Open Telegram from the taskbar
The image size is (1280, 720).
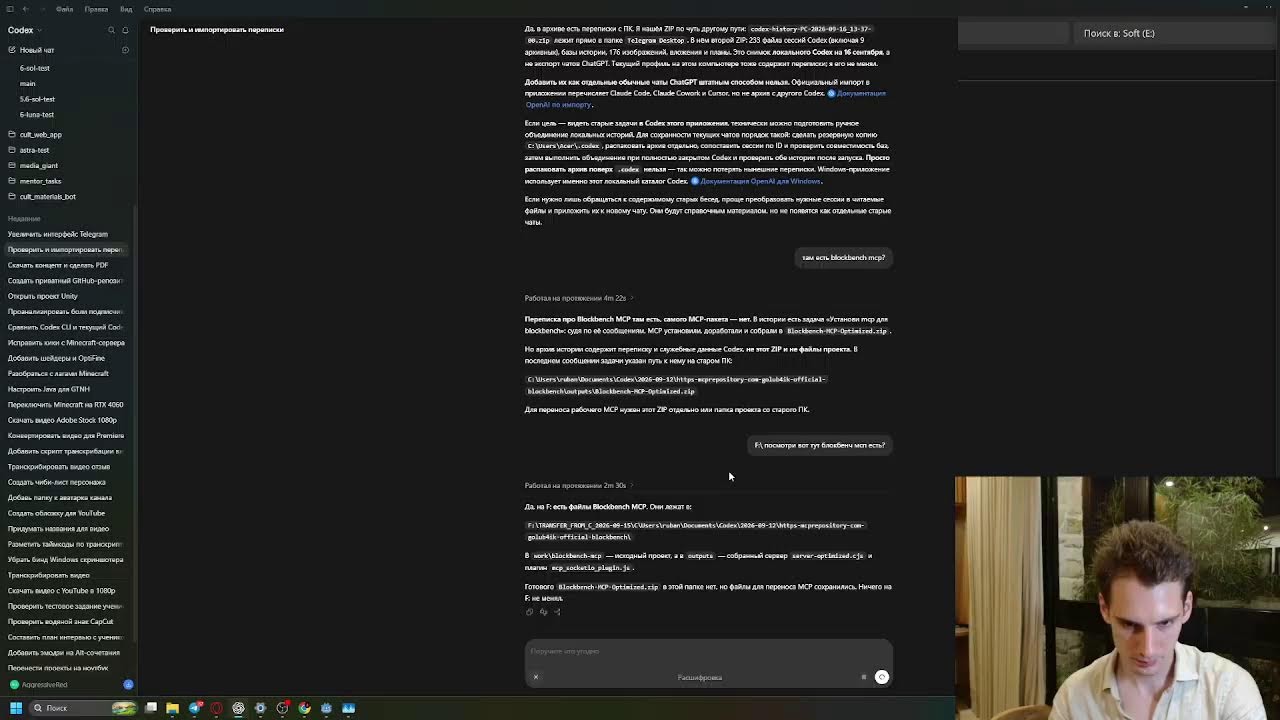195,708
